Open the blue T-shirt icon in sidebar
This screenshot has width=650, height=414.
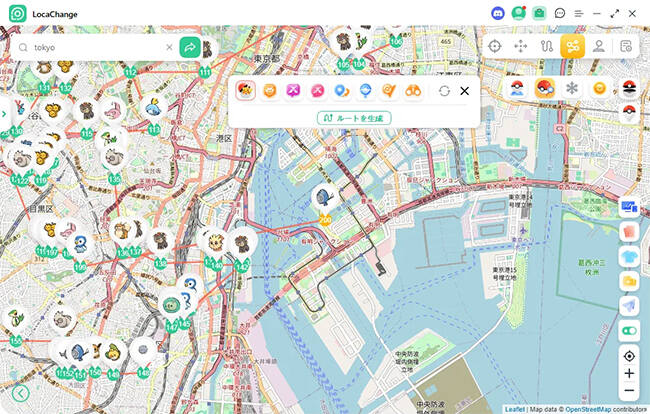(629, 257)
